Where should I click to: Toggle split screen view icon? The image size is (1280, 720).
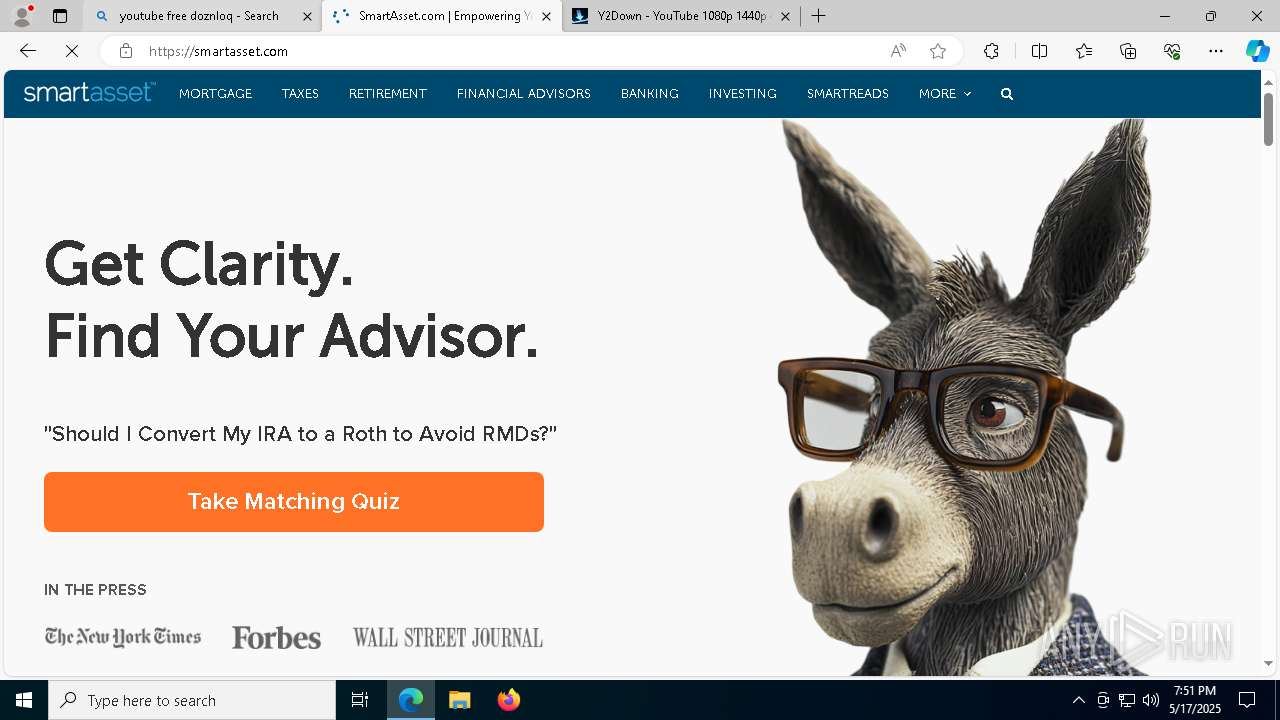[x=1039, y=51]
